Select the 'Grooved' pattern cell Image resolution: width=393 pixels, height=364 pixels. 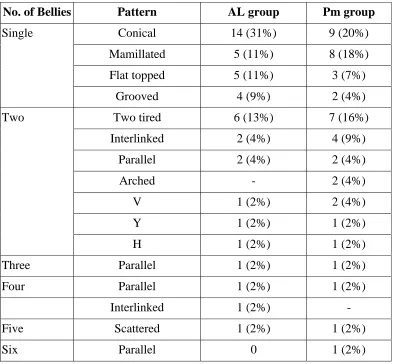pos(137,96)
